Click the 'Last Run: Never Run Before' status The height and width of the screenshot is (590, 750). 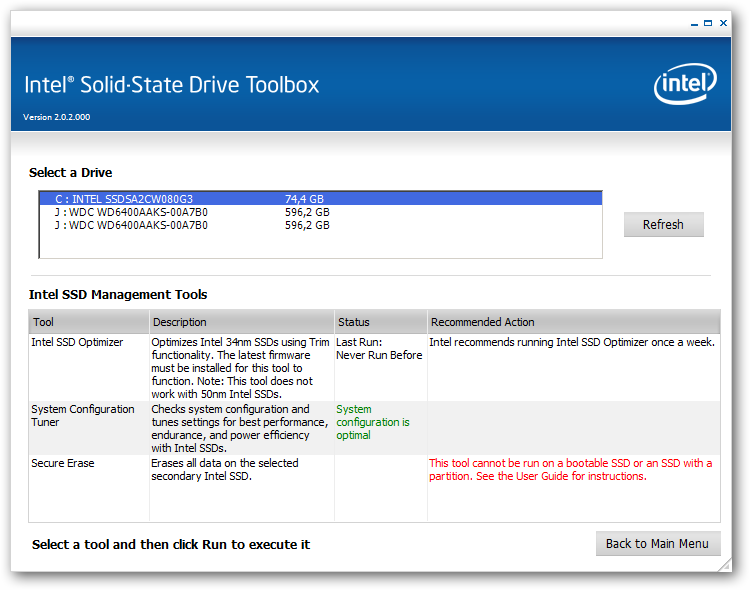click(379, 348)
